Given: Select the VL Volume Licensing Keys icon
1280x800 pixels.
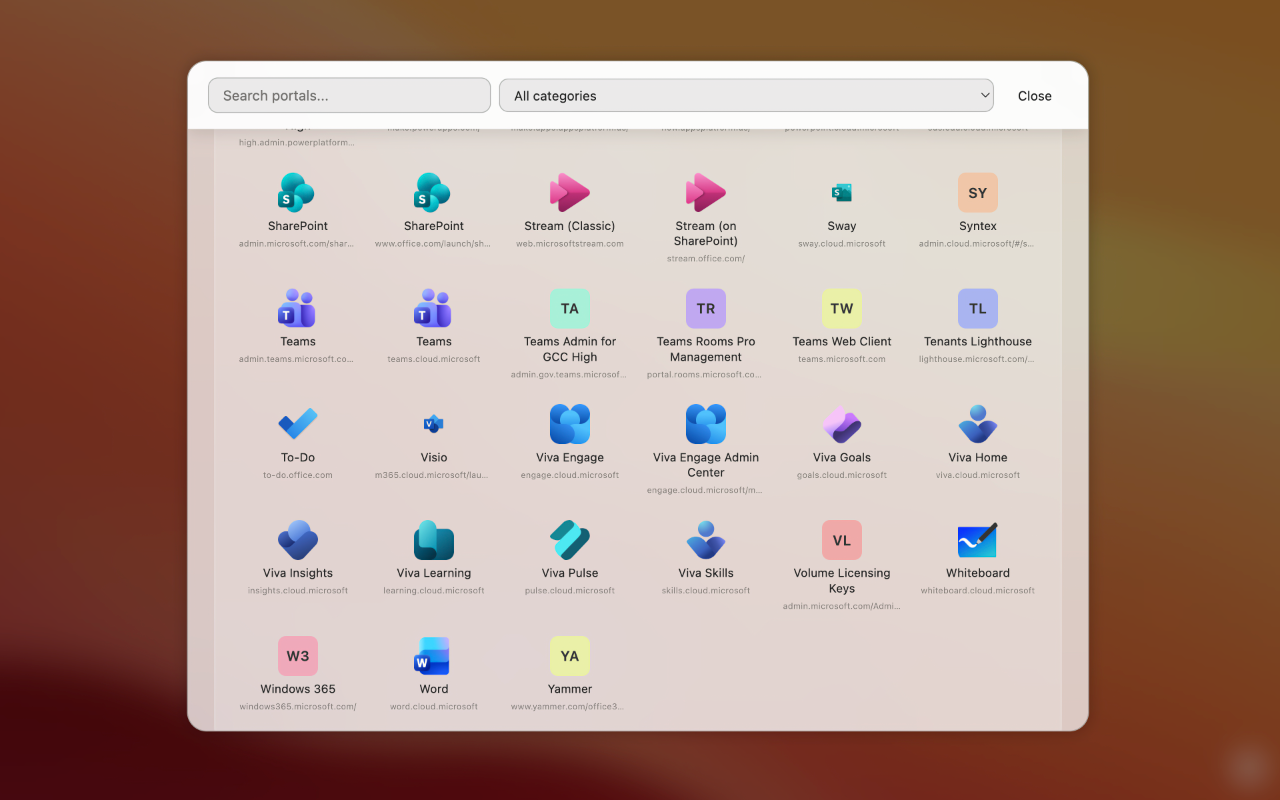Looking at the screenshot, I should point(842,541).
